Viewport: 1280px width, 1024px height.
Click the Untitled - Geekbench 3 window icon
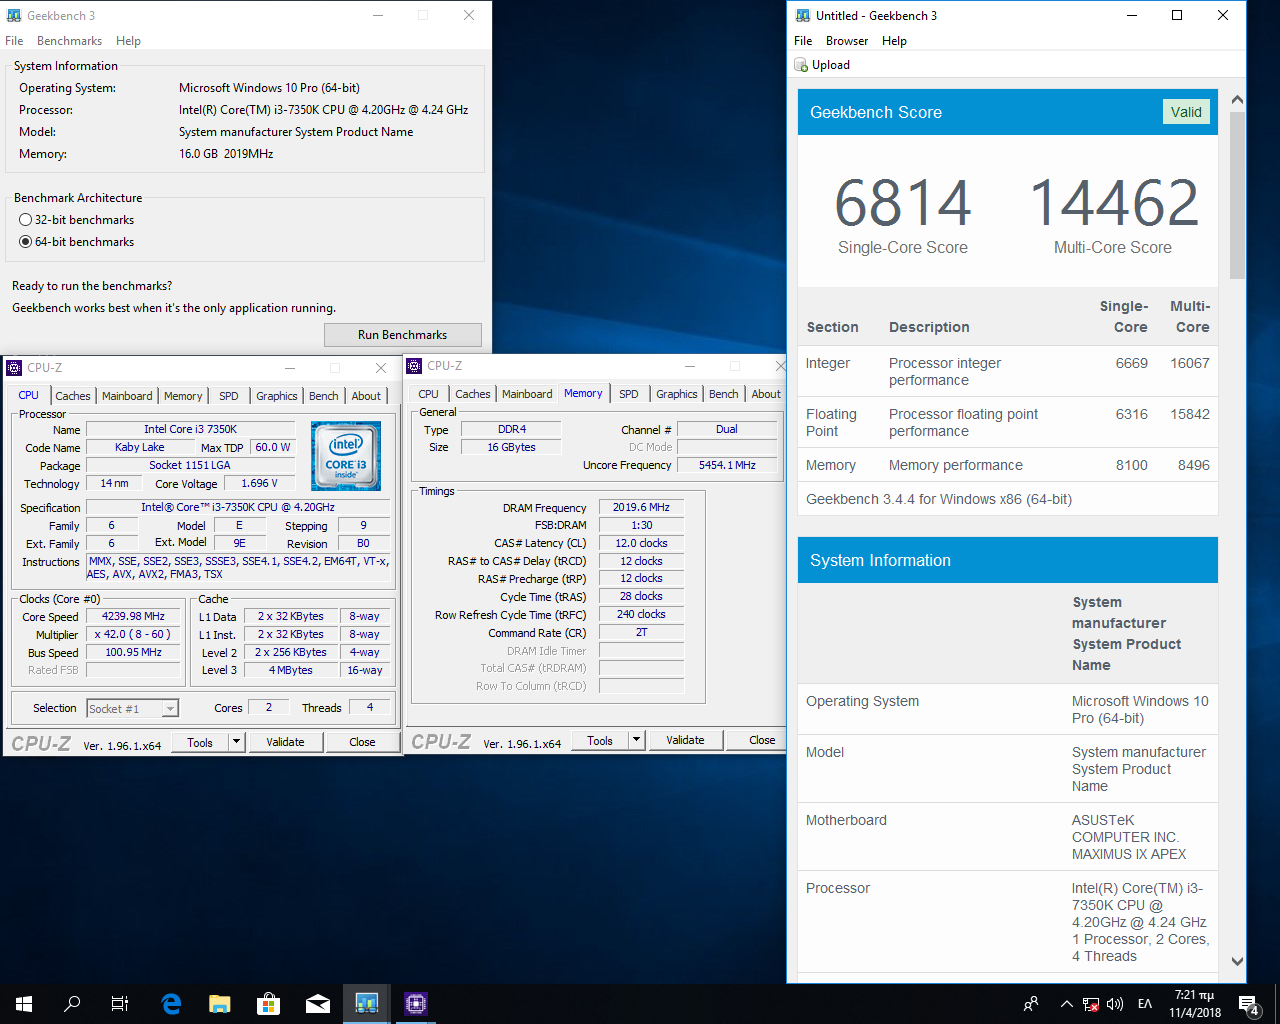tap(803, 15)
